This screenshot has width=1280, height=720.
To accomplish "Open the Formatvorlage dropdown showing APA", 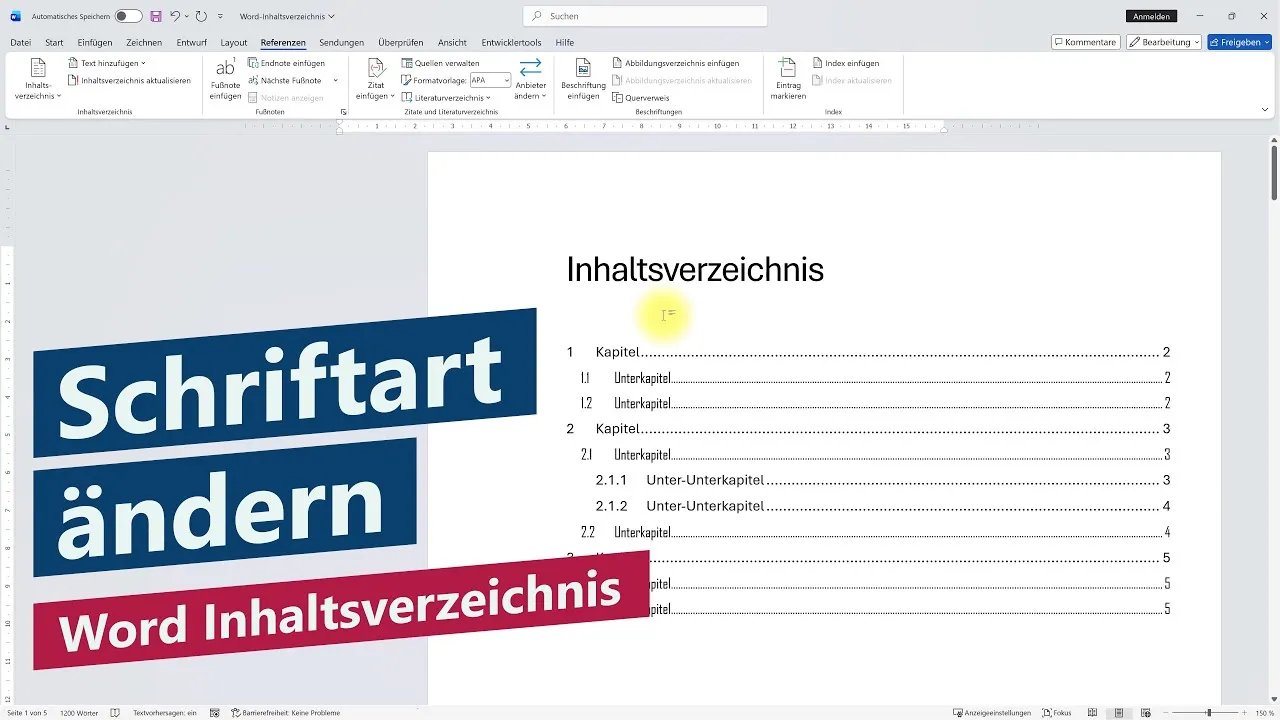I will (x=489, y=80).
